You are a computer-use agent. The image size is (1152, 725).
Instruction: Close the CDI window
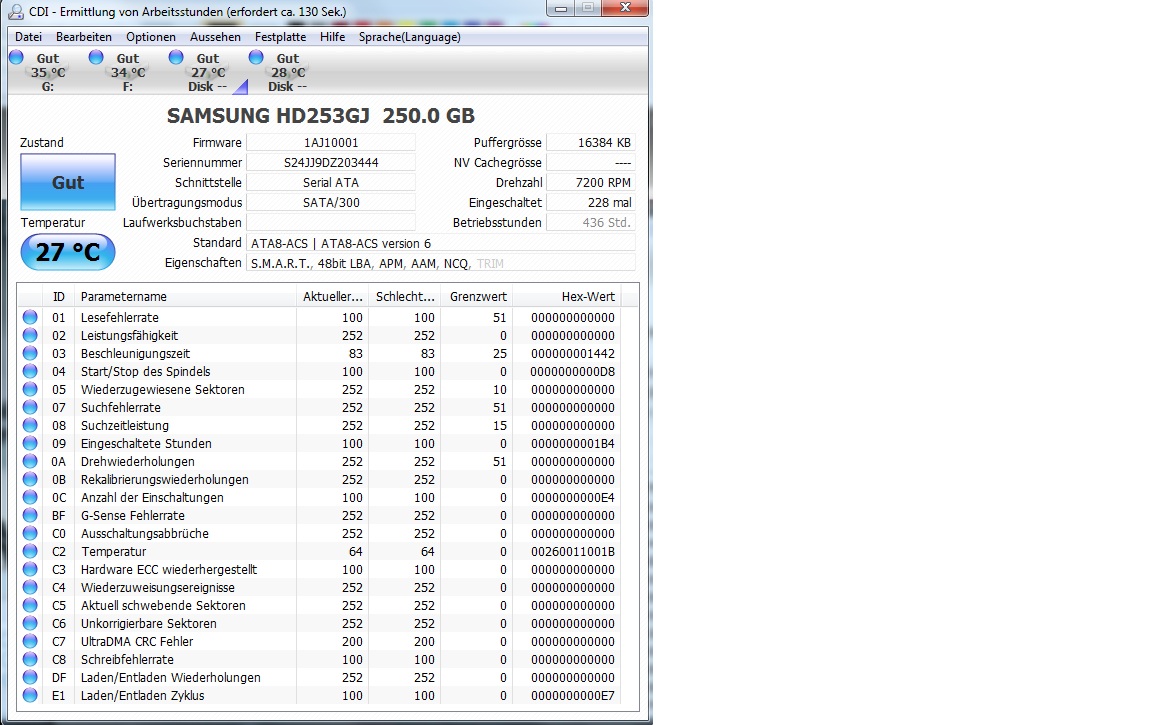click(x=624, y=8)
